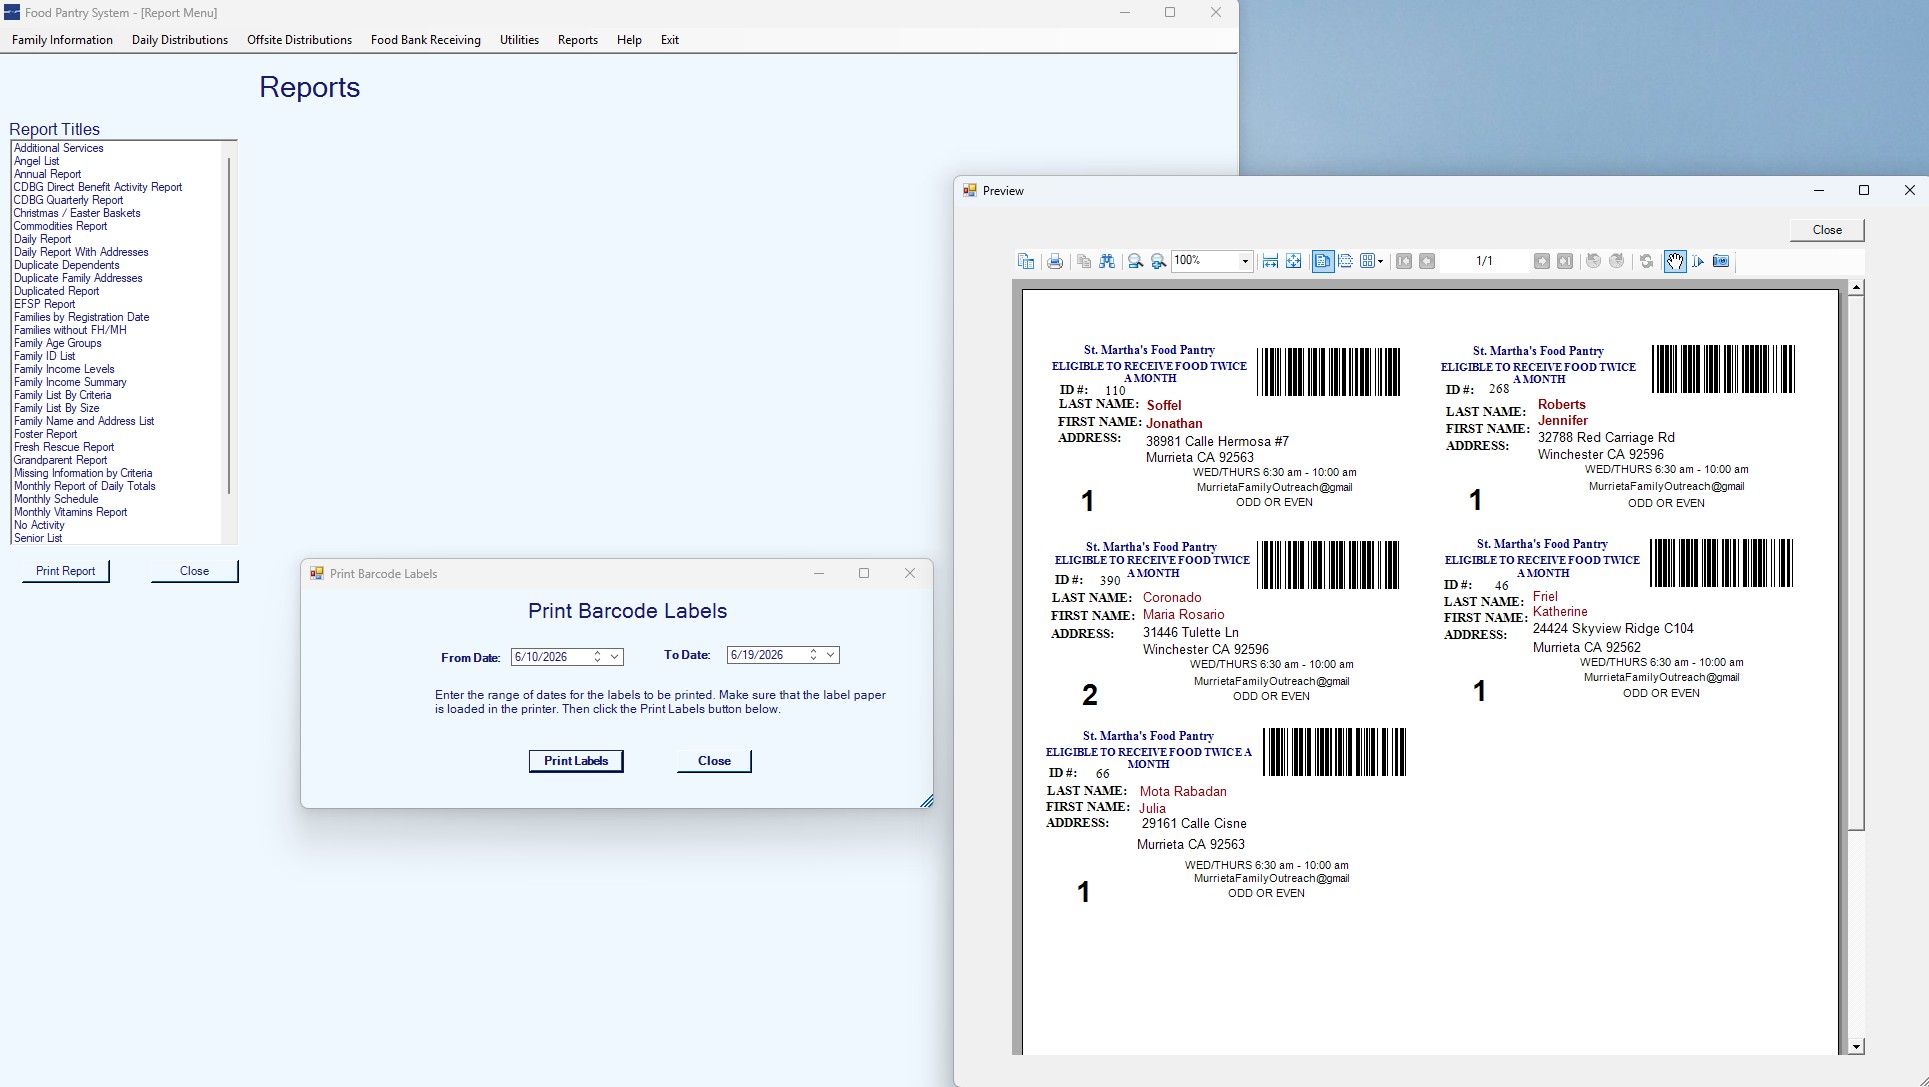Toggle the hand pan tool
Screen dimensions: 1929x1087
[x=1675, y=261]
